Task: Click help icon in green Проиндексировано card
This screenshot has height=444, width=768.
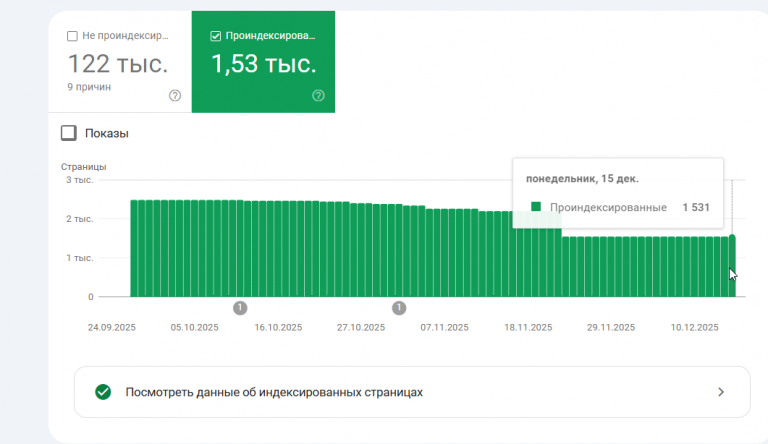Action: coord(318,96)
